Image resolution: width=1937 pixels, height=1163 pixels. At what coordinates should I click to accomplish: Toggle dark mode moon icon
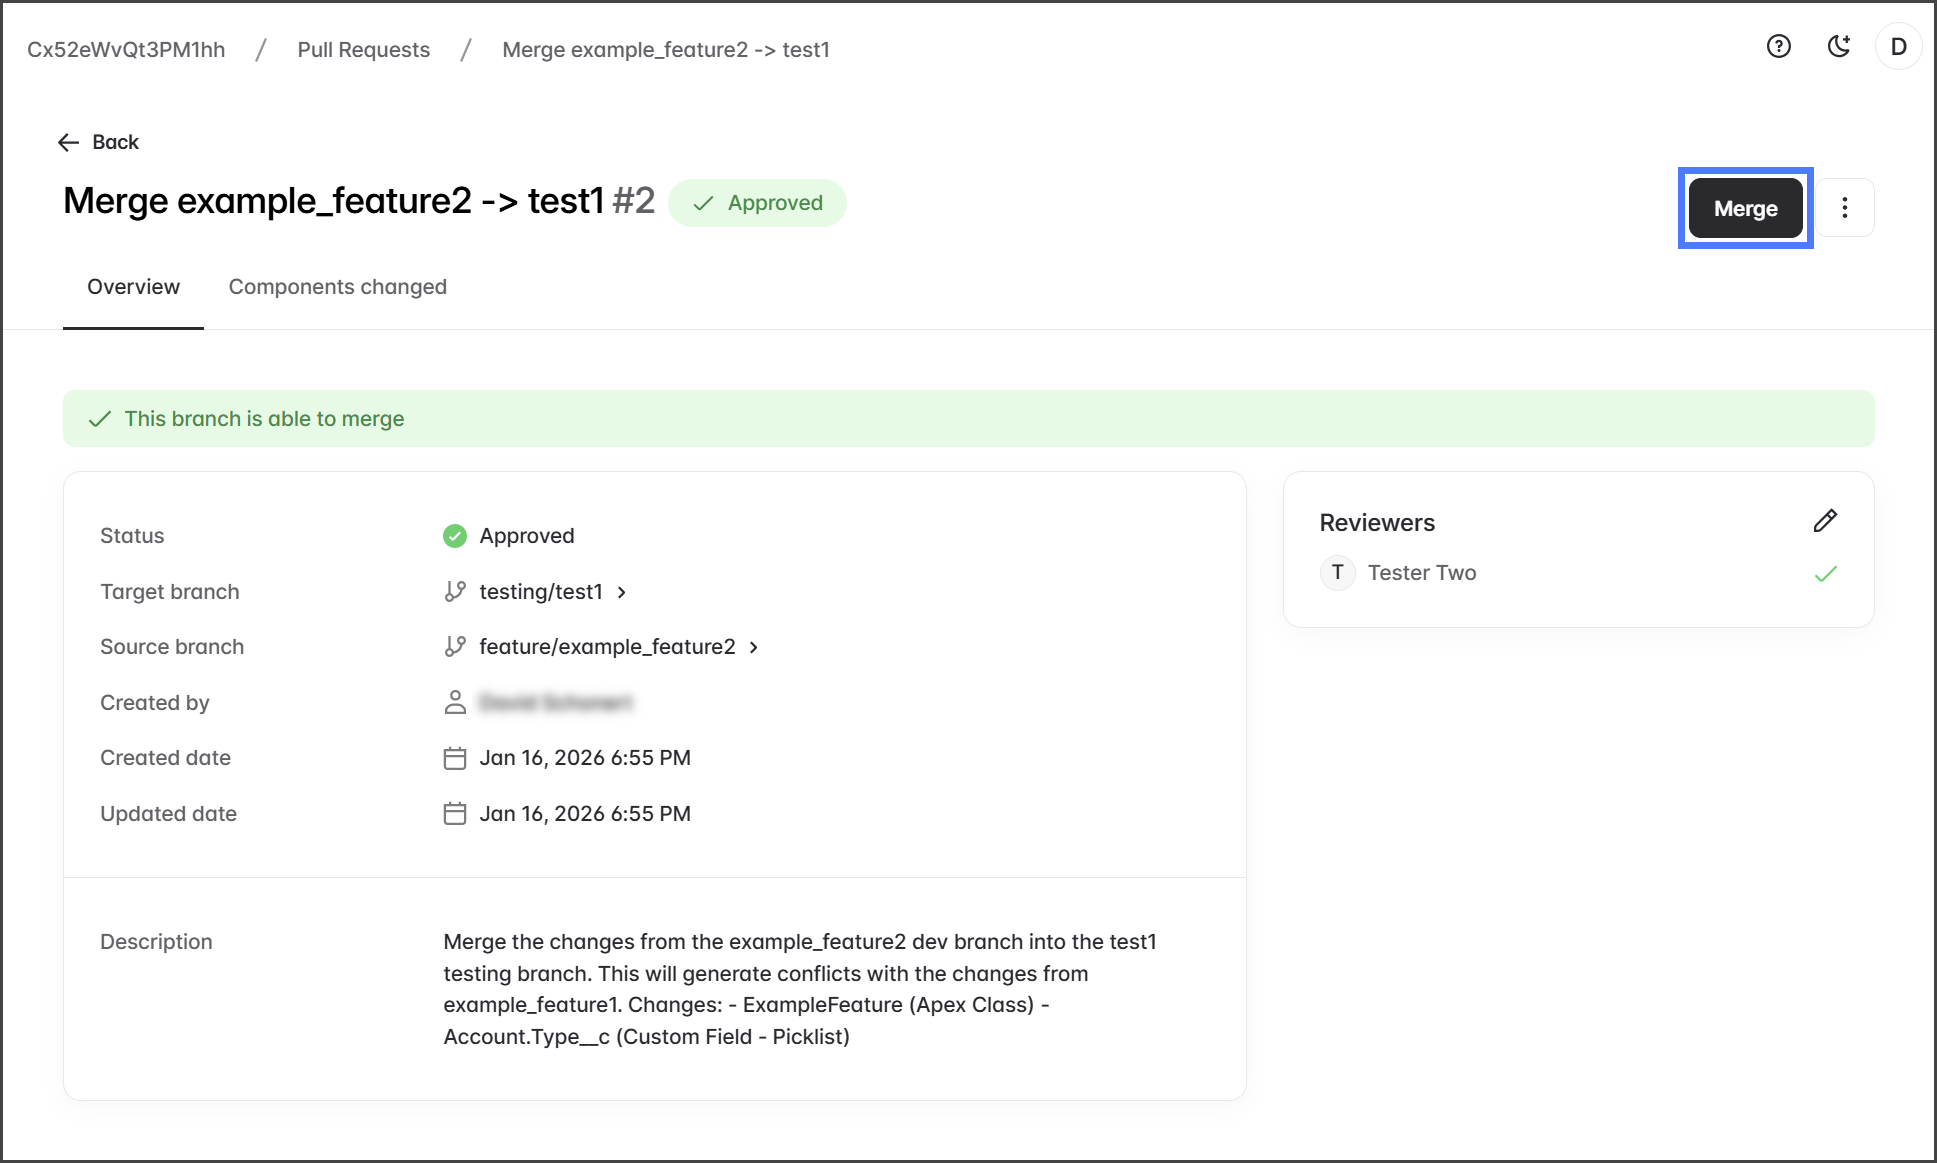point(1838,46)
